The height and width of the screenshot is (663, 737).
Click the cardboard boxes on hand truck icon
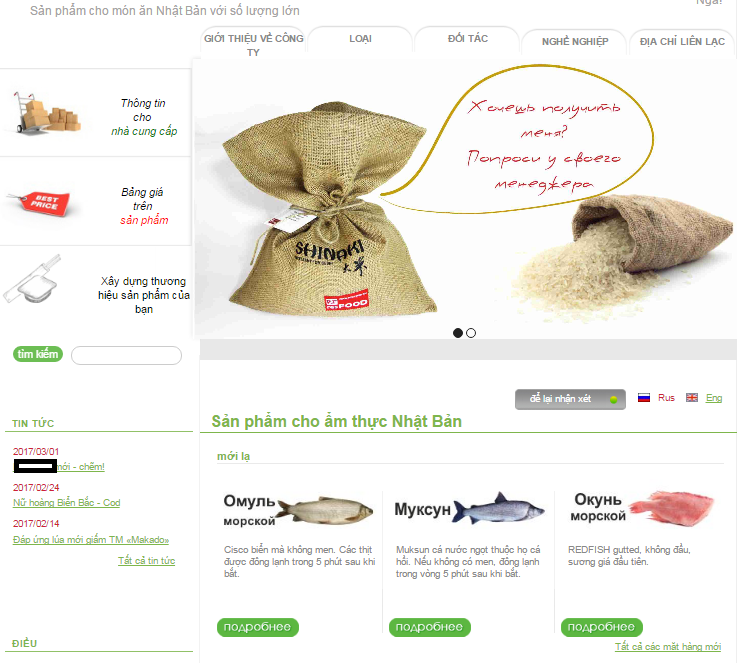[47, 113]
